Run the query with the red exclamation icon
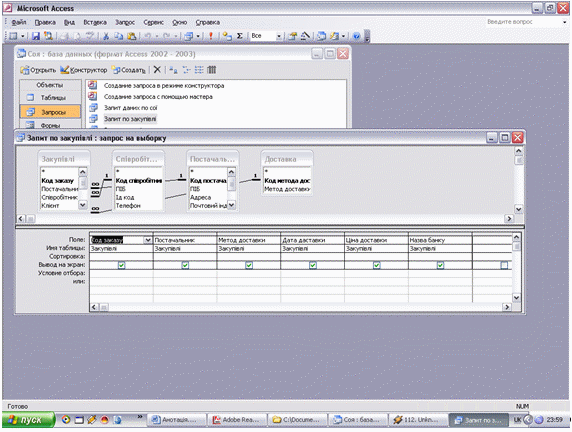The width and height of the screenshot is (572, 432). point(211,36)
